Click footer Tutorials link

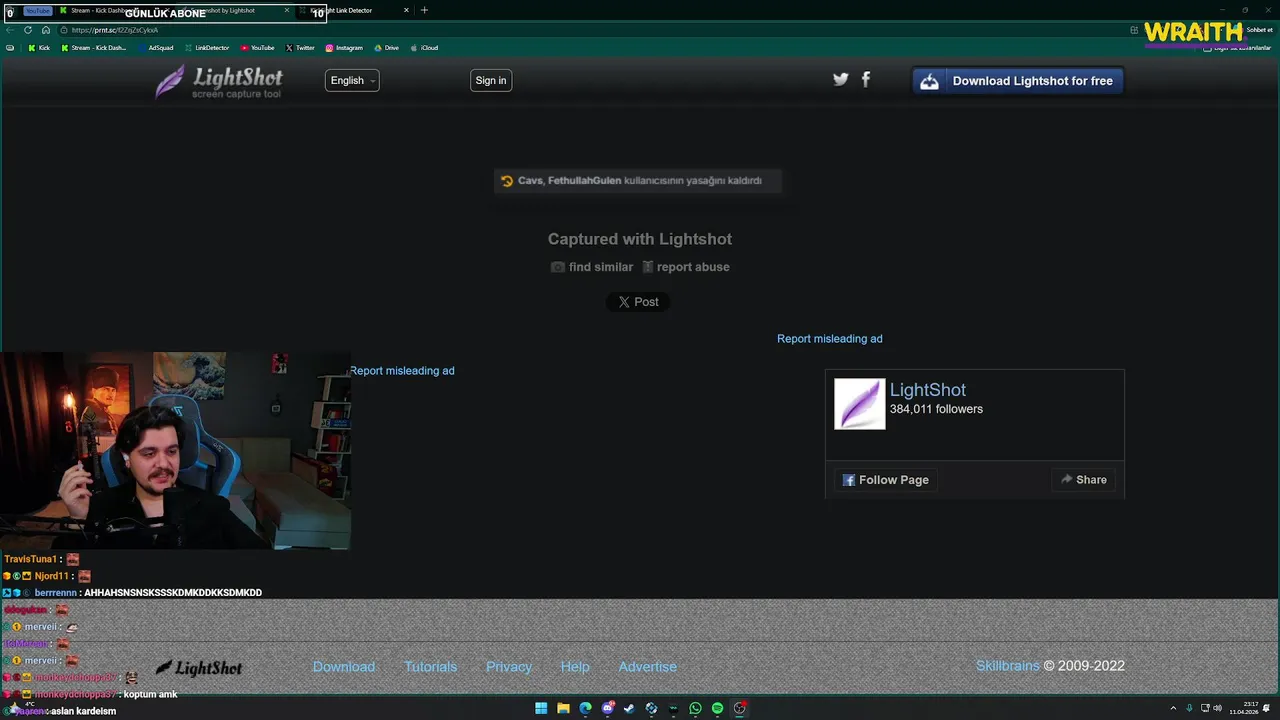pyautogui.click(x=431, y=667)
